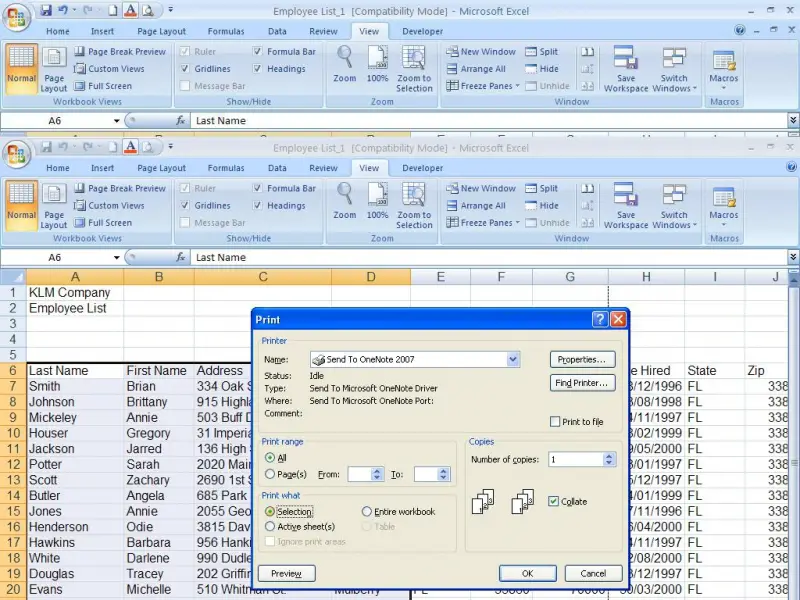Click the New document icon in upper window's quick access toolbar
The height and width of the screenshot is (600, 800).
(x=113, y=10)
